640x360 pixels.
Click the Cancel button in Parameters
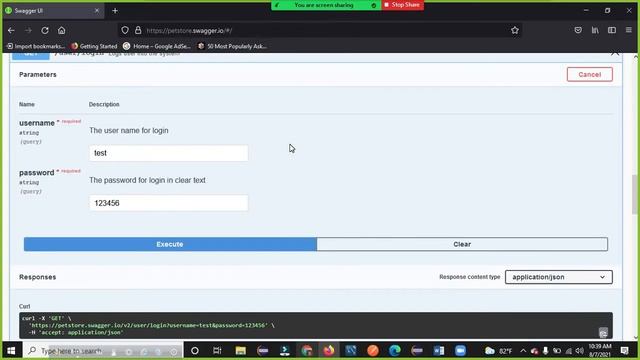[x=589, y=74]
